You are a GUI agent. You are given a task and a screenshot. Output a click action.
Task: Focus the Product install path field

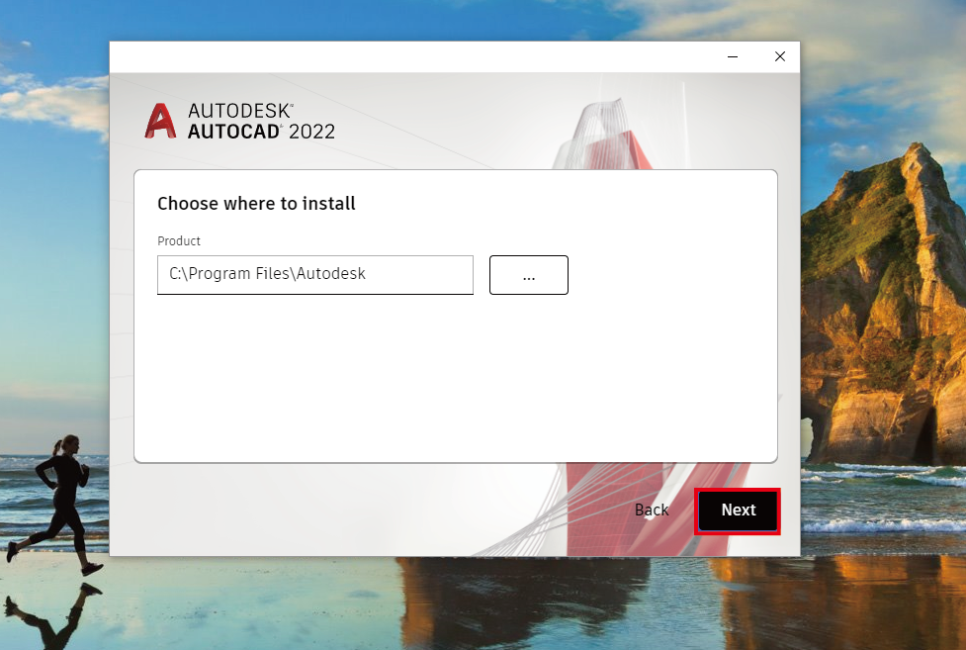click(x=315, y=275)
